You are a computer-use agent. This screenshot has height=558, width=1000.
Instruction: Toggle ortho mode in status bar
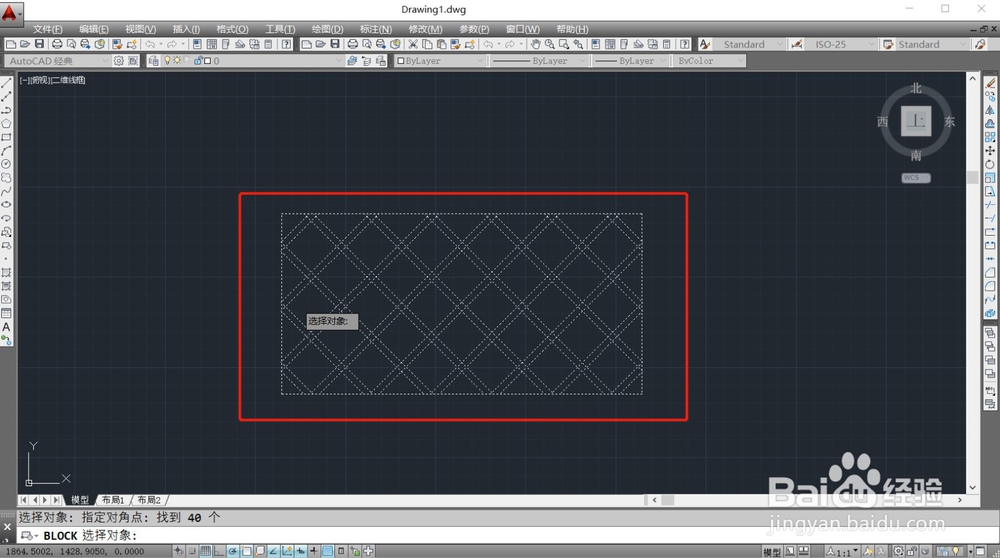point(219,551)
